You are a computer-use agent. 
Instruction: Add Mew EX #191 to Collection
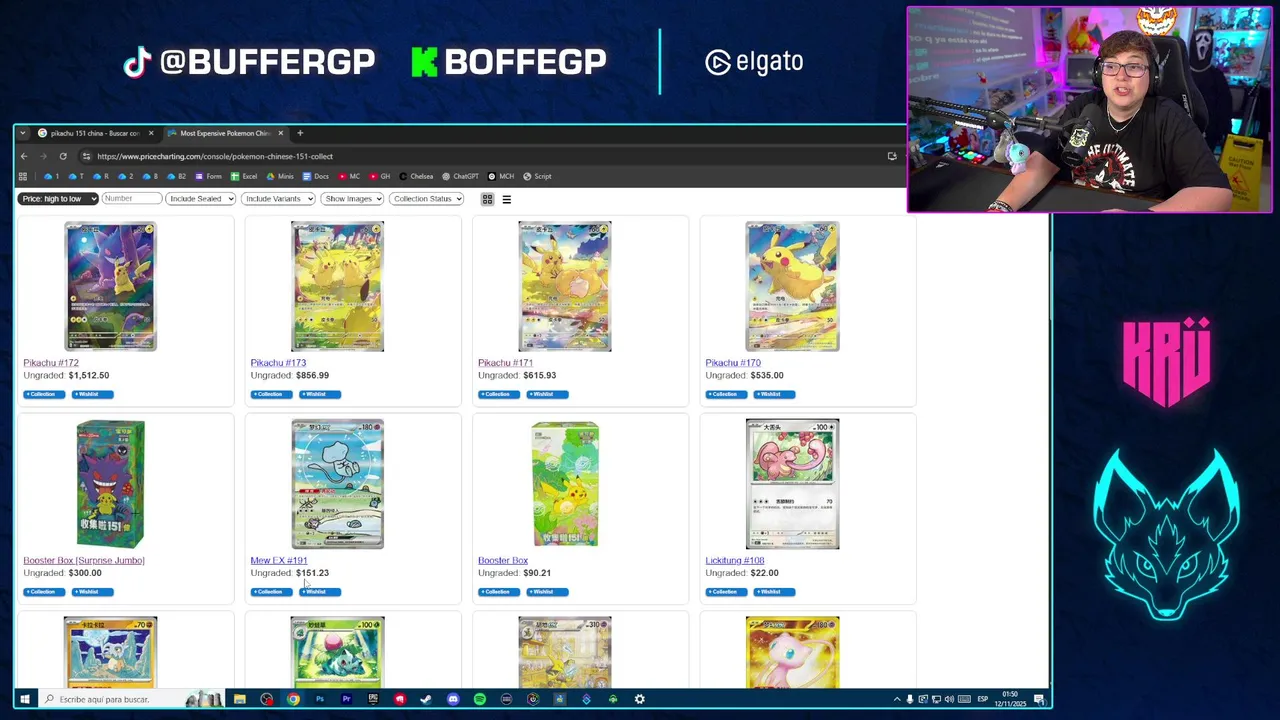click(x=270, y=591)
